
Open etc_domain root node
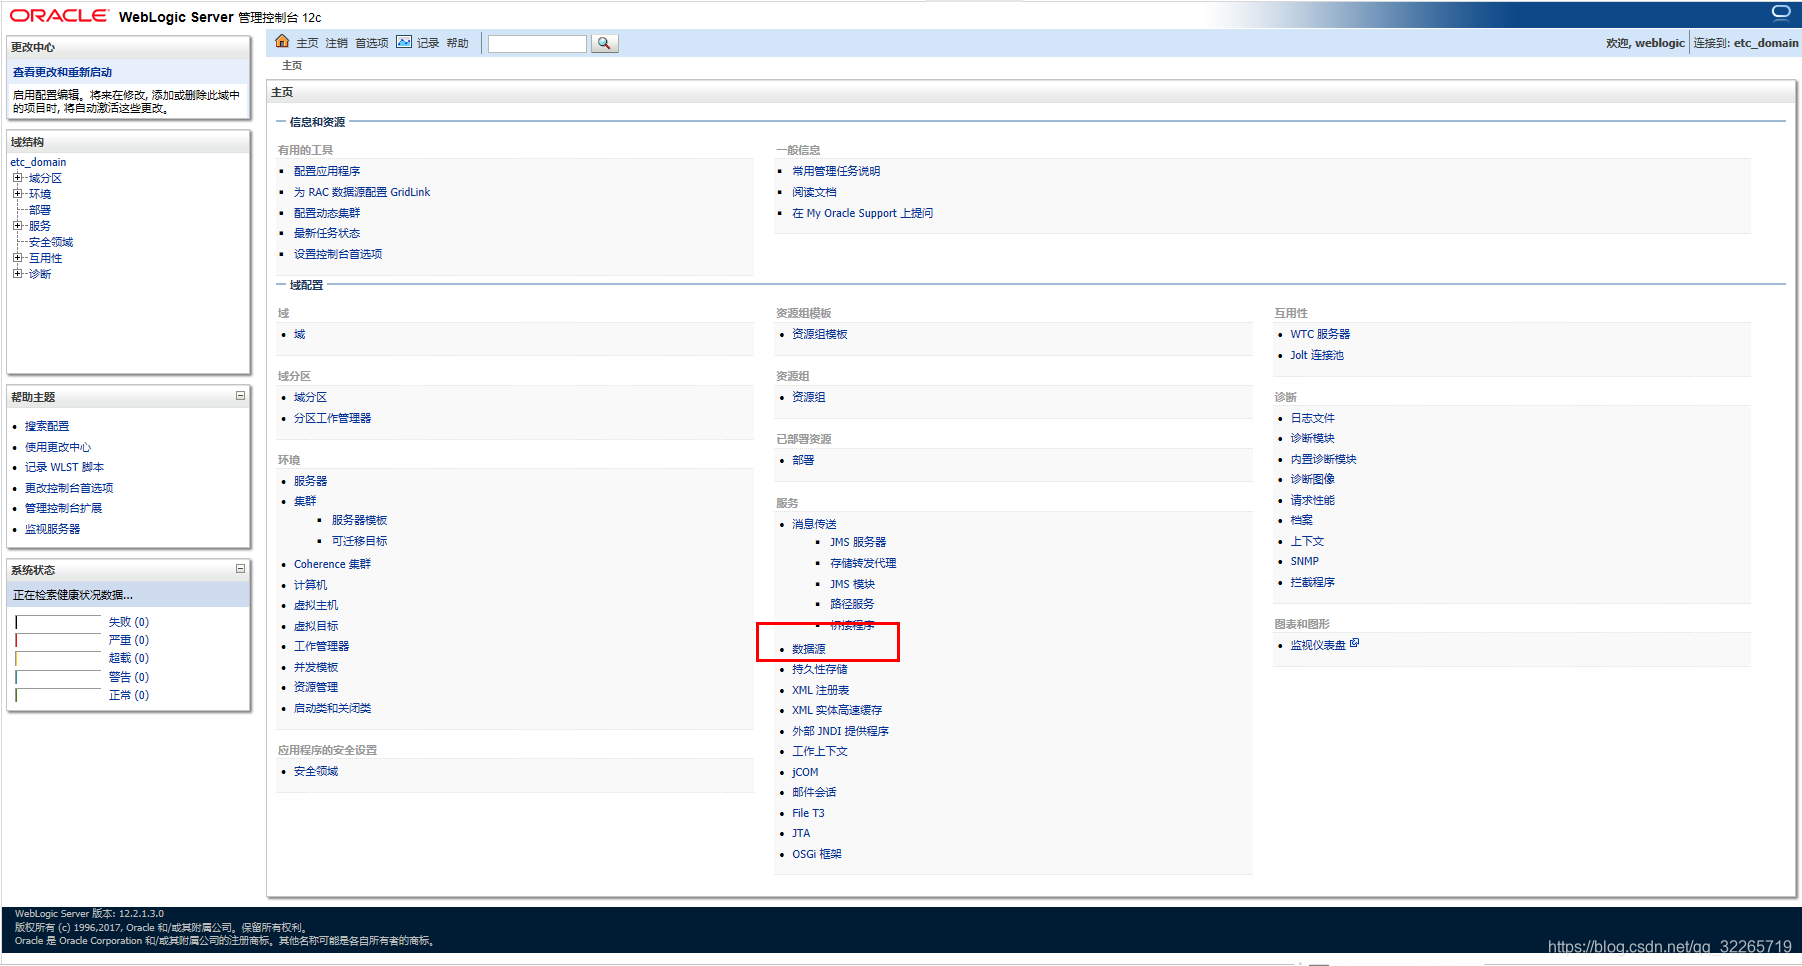(x=38, y=162)
